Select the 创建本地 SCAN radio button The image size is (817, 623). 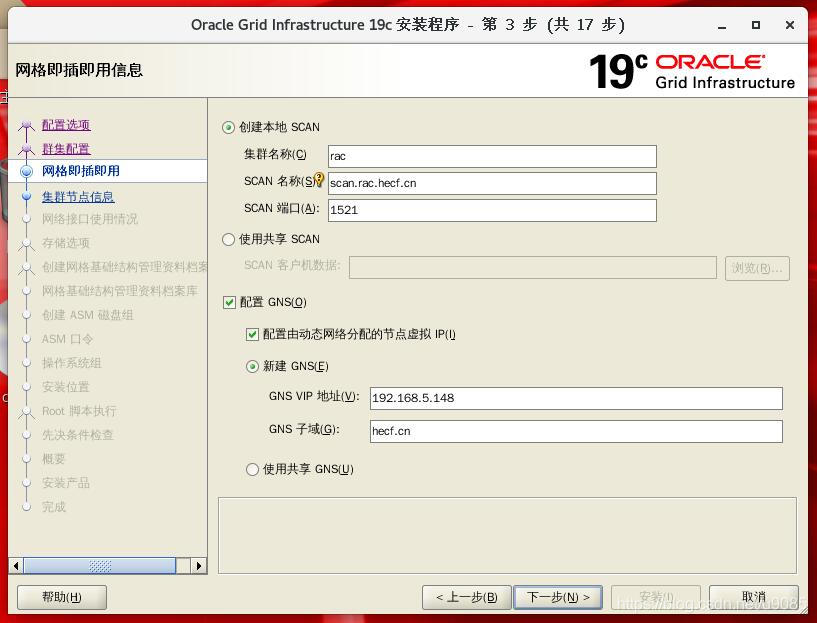(228, 127)
